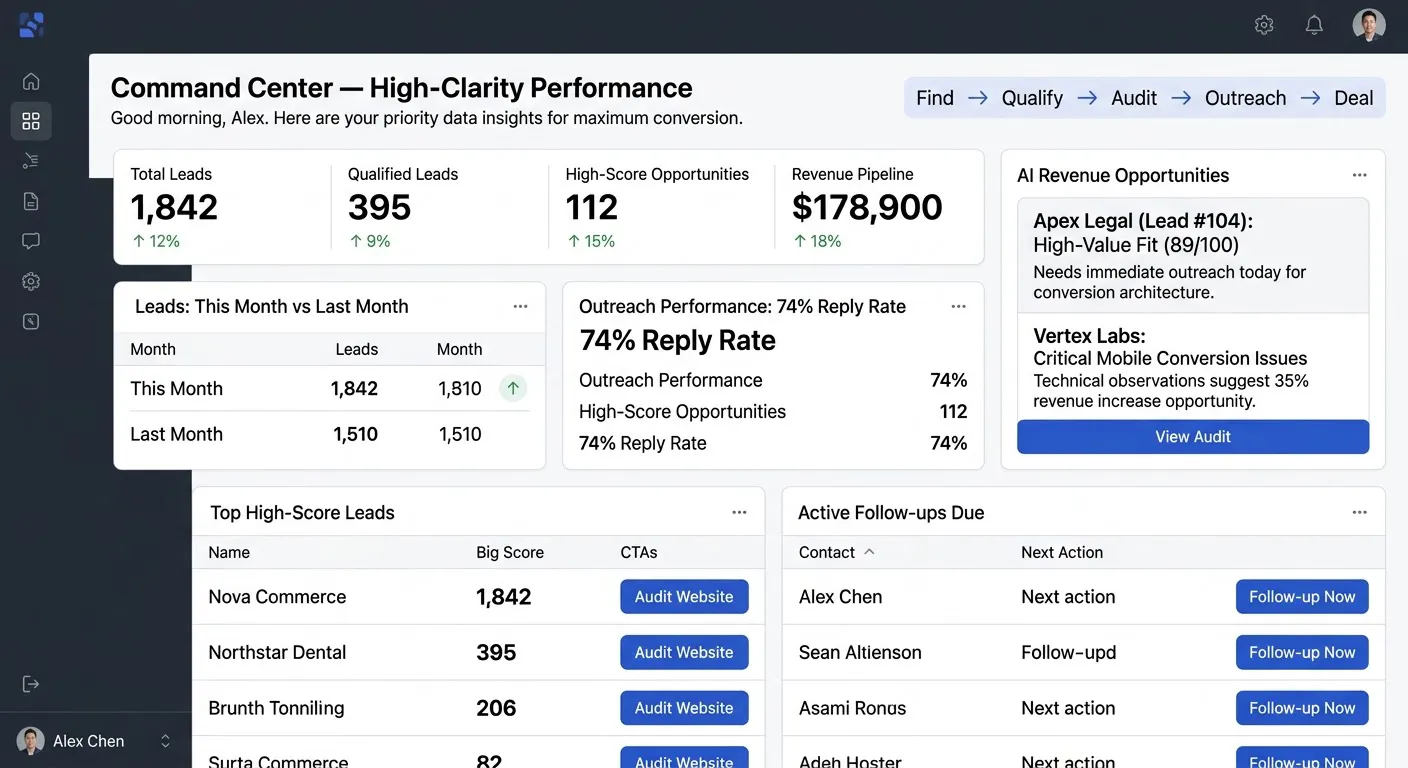Image resolution: width=1408 pixels, height=768 pixels.
Task: Follow-up Now with Alex Chen
Action: (x=1302, y=597)
